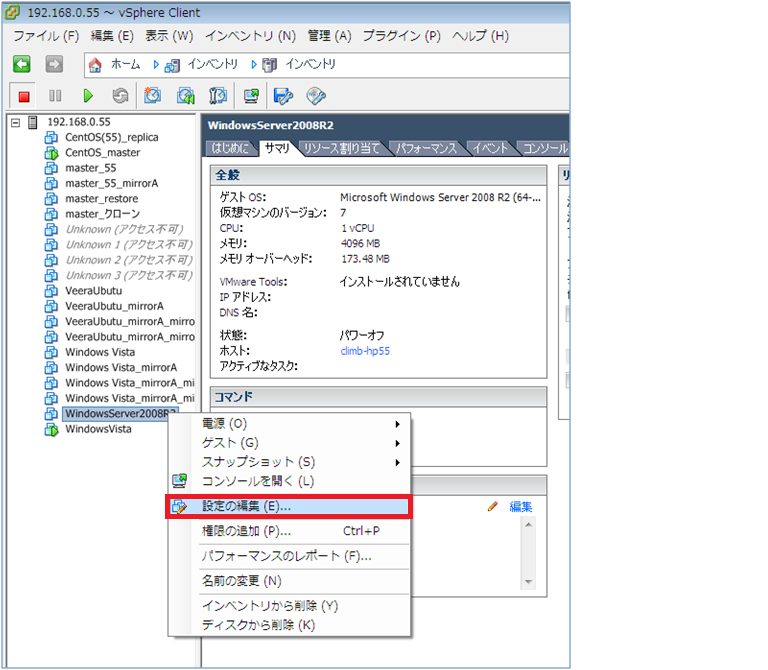
Task: Click the ホーム breadcrumb link
Action: click(125, 64)
